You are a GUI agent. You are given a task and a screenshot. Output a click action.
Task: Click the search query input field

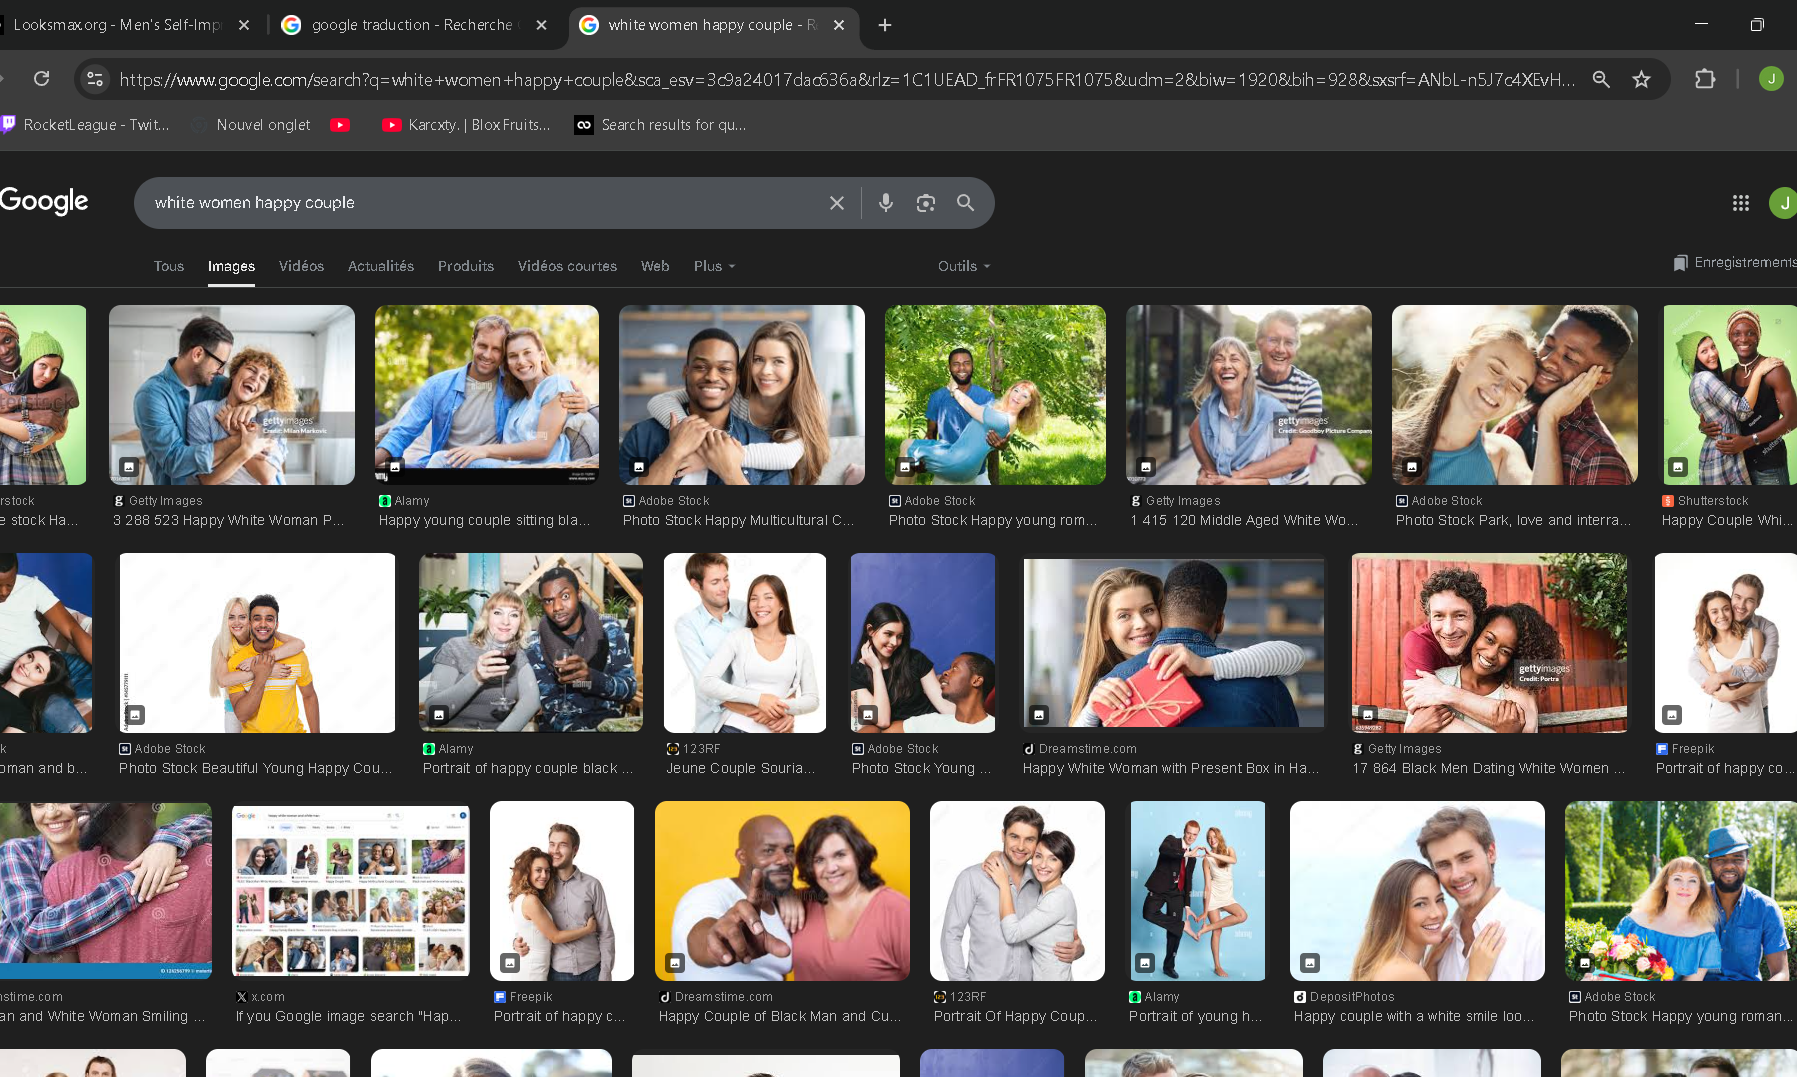tap(480, 203)
